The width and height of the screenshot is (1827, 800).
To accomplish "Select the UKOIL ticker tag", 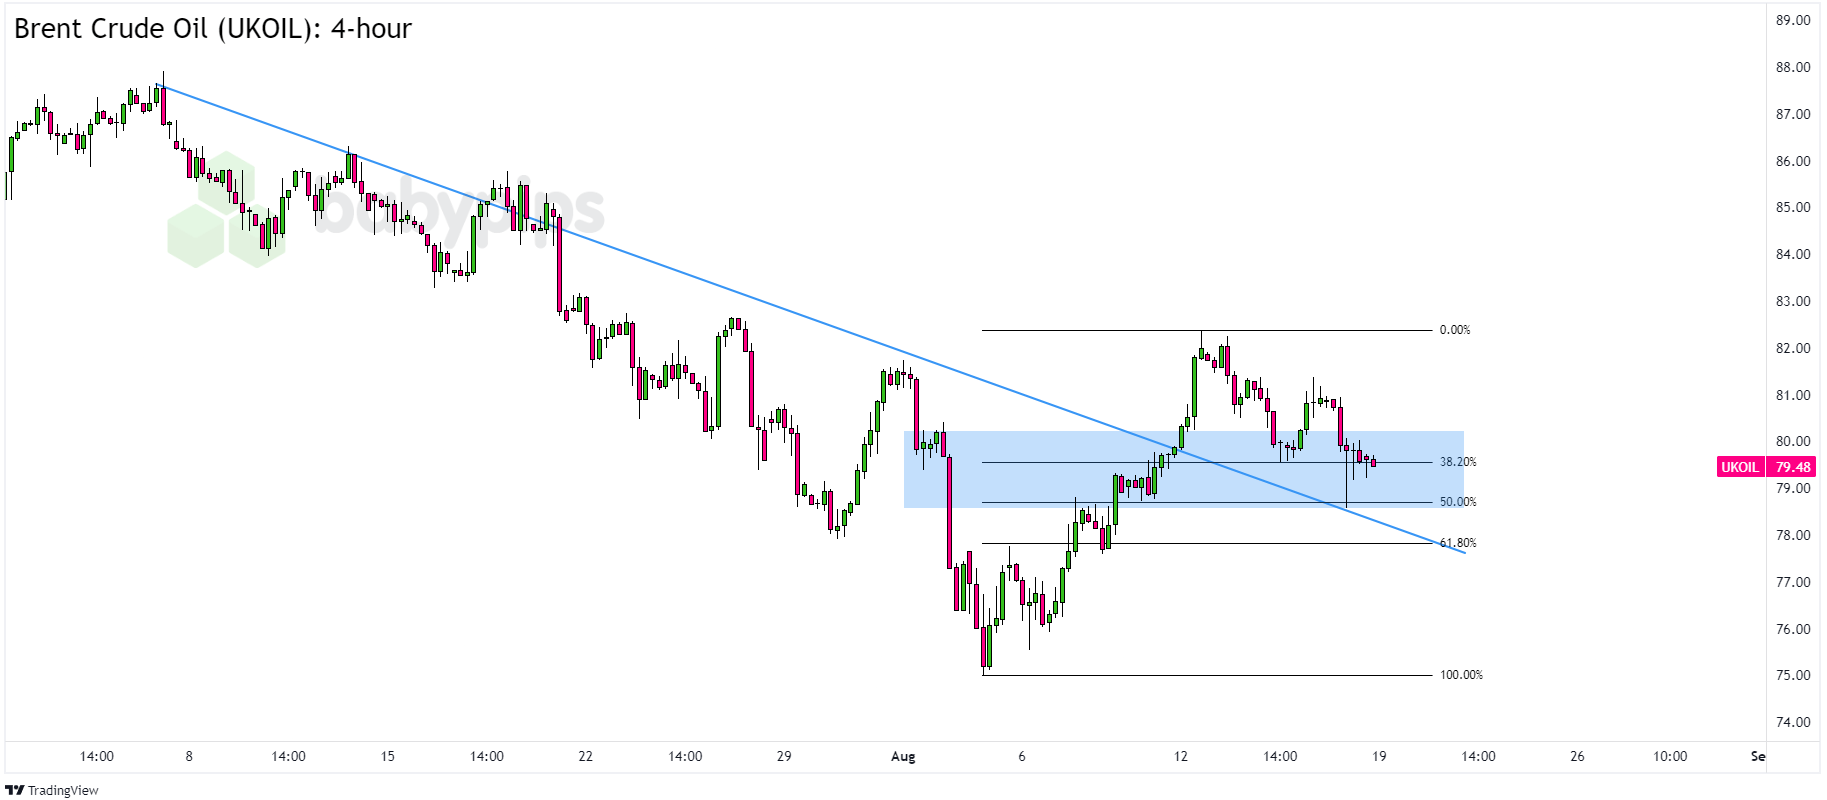I will pos(1739,467).
